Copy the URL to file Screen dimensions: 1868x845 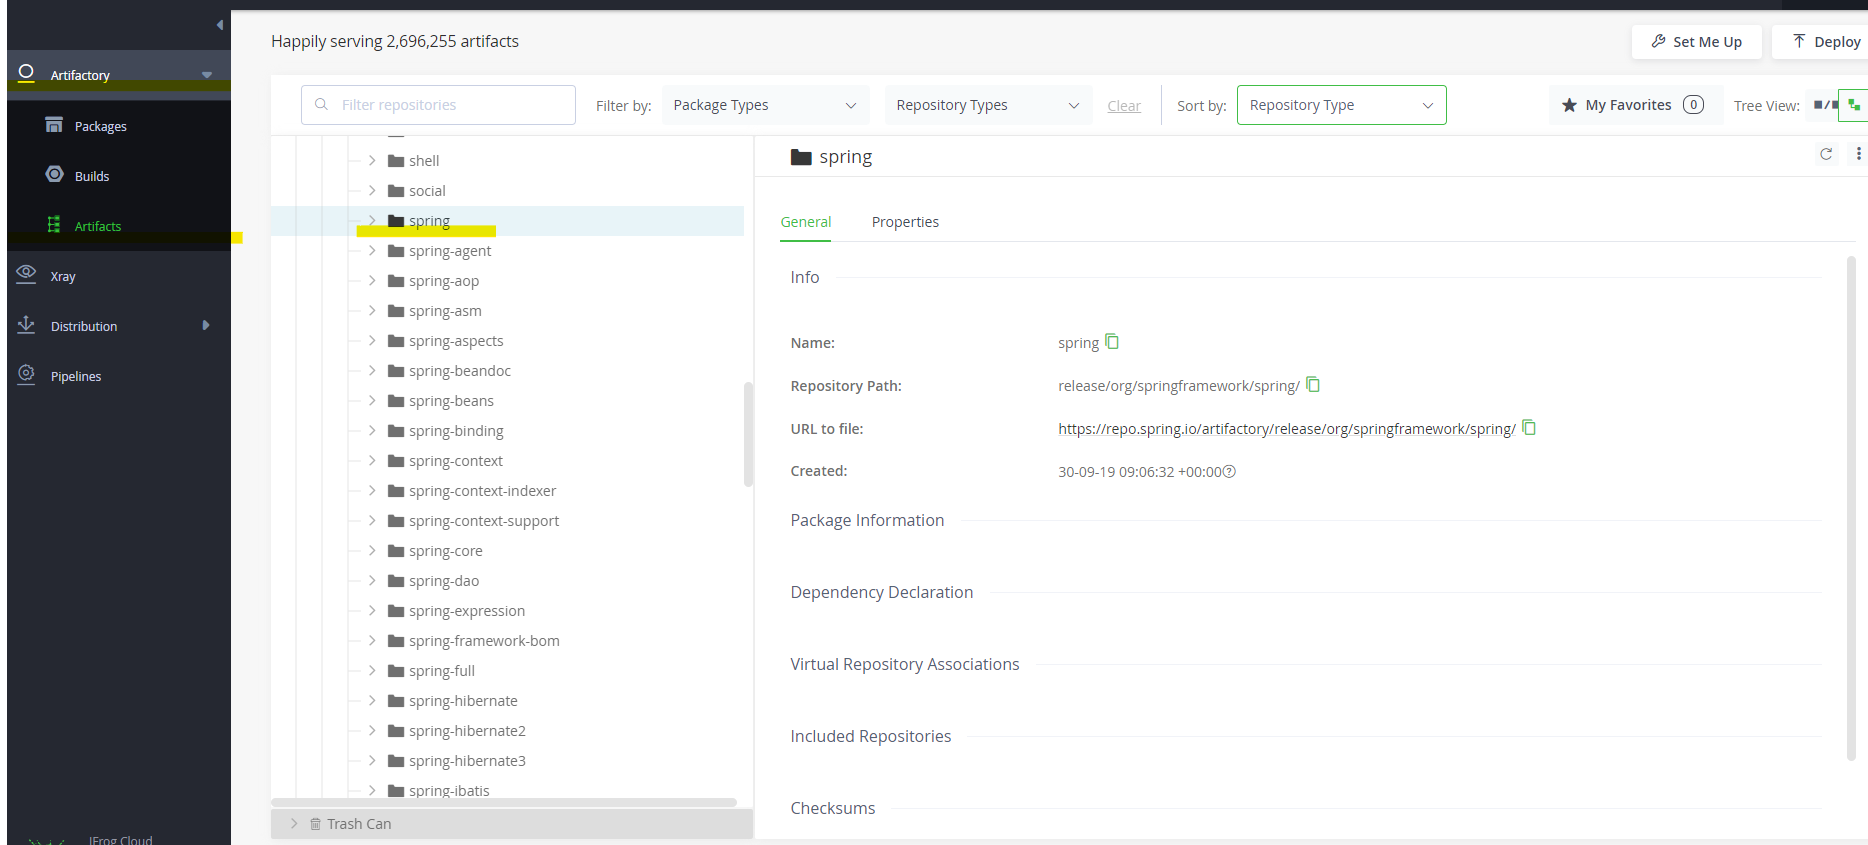point(1529,428)
